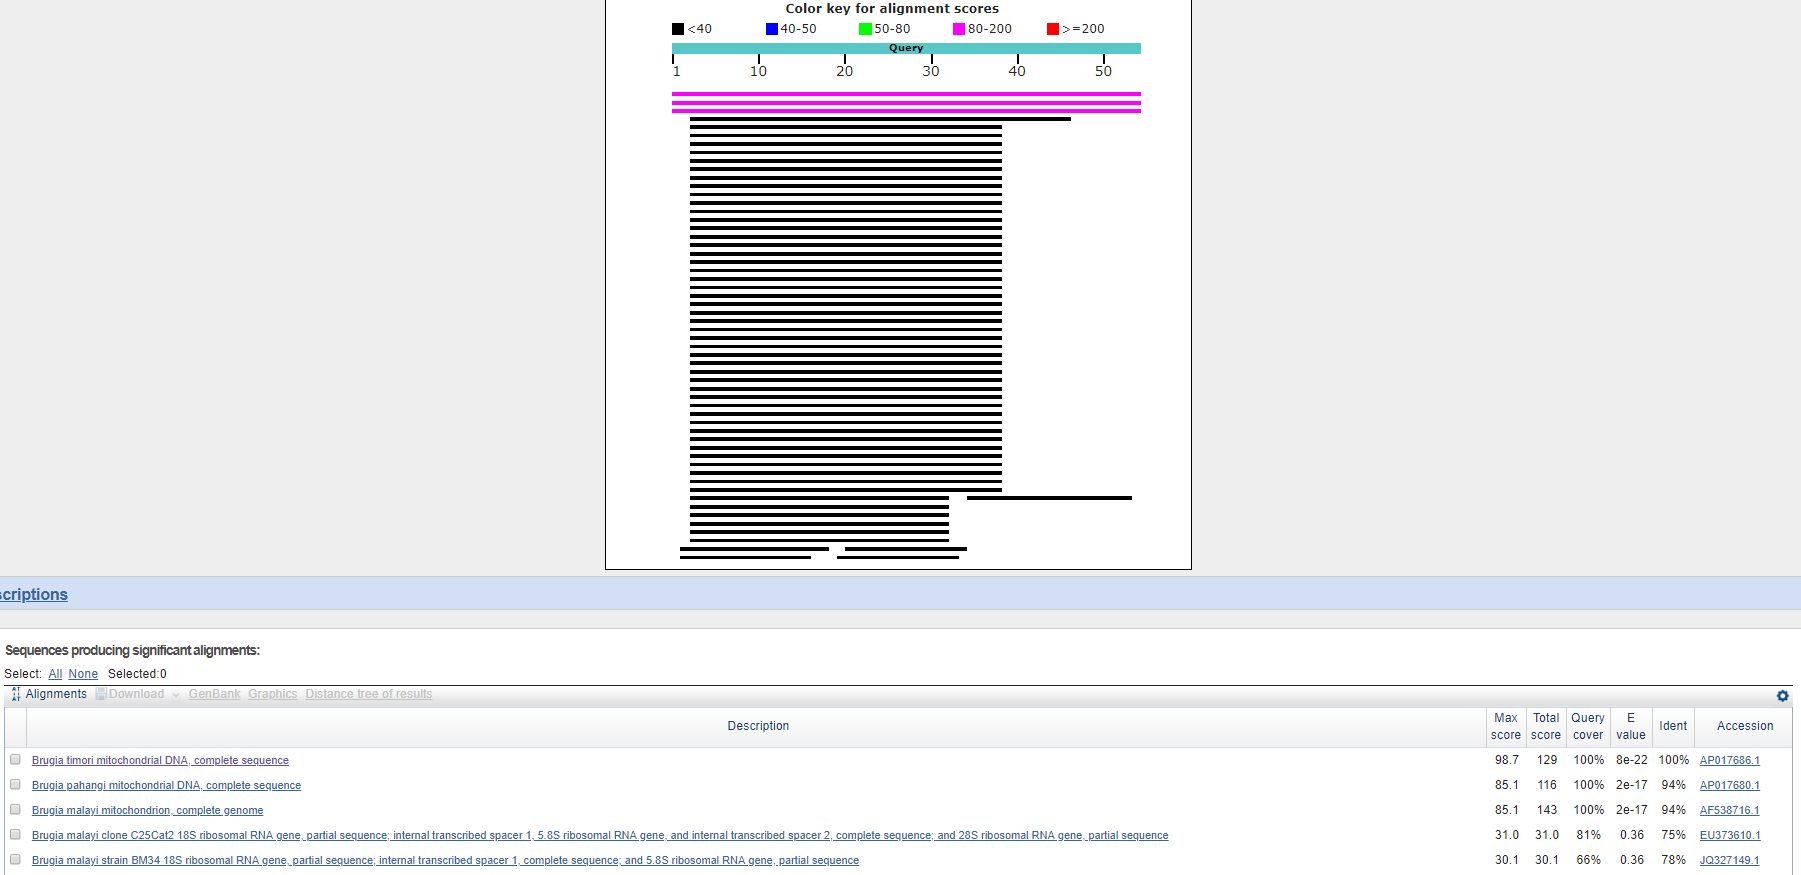This screenshot has height=875, width=1801.
Task: Click the black <40 color key square
Action: coord(678,29)
